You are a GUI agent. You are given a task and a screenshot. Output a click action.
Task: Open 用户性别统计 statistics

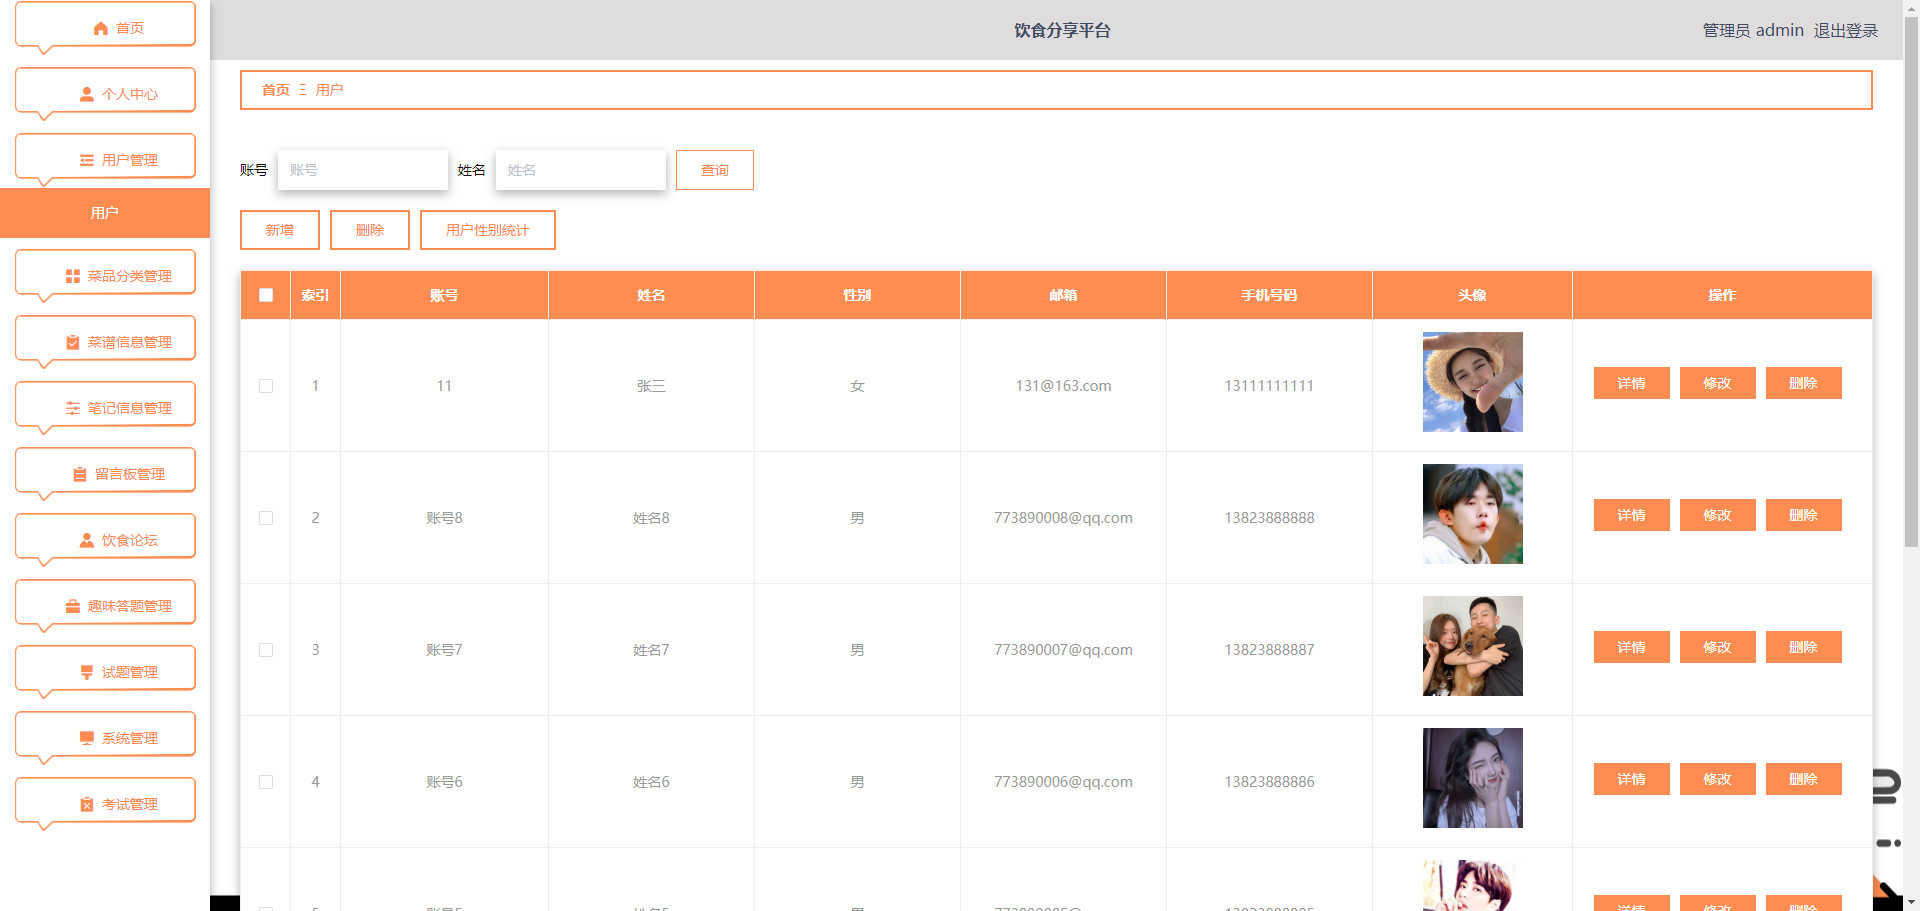pyautogui.click(x=488, y=230)
